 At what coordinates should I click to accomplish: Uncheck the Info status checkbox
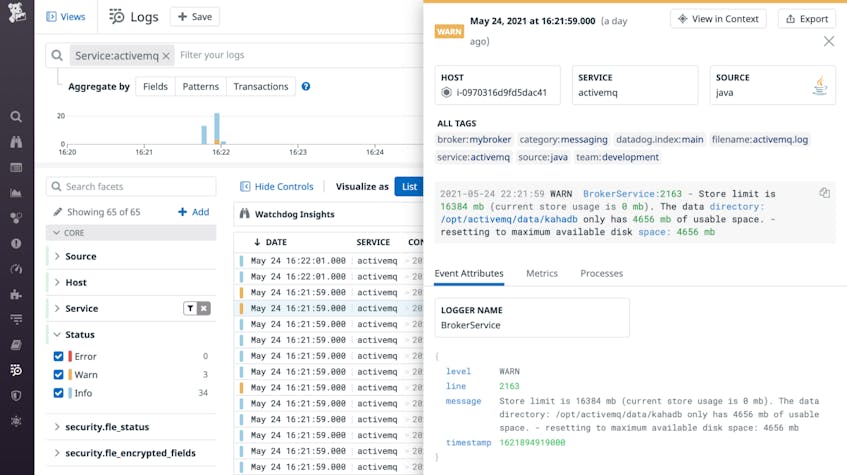coord(58,393)
